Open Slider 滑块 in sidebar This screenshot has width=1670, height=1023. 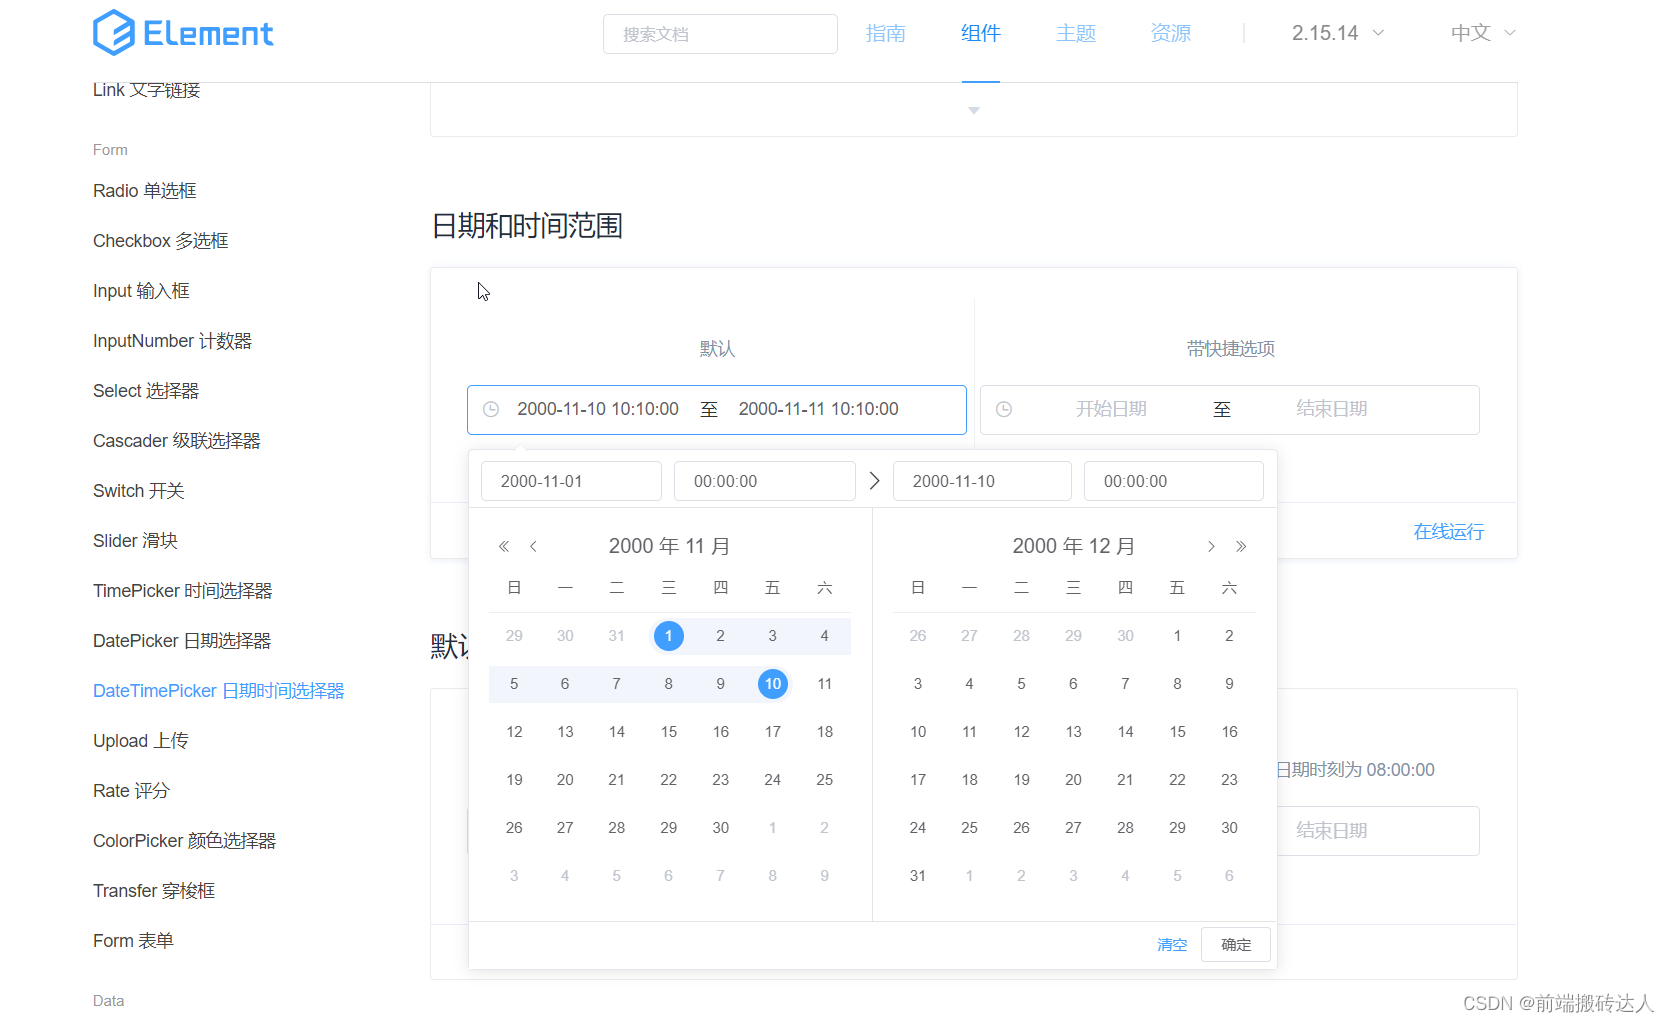135,541
